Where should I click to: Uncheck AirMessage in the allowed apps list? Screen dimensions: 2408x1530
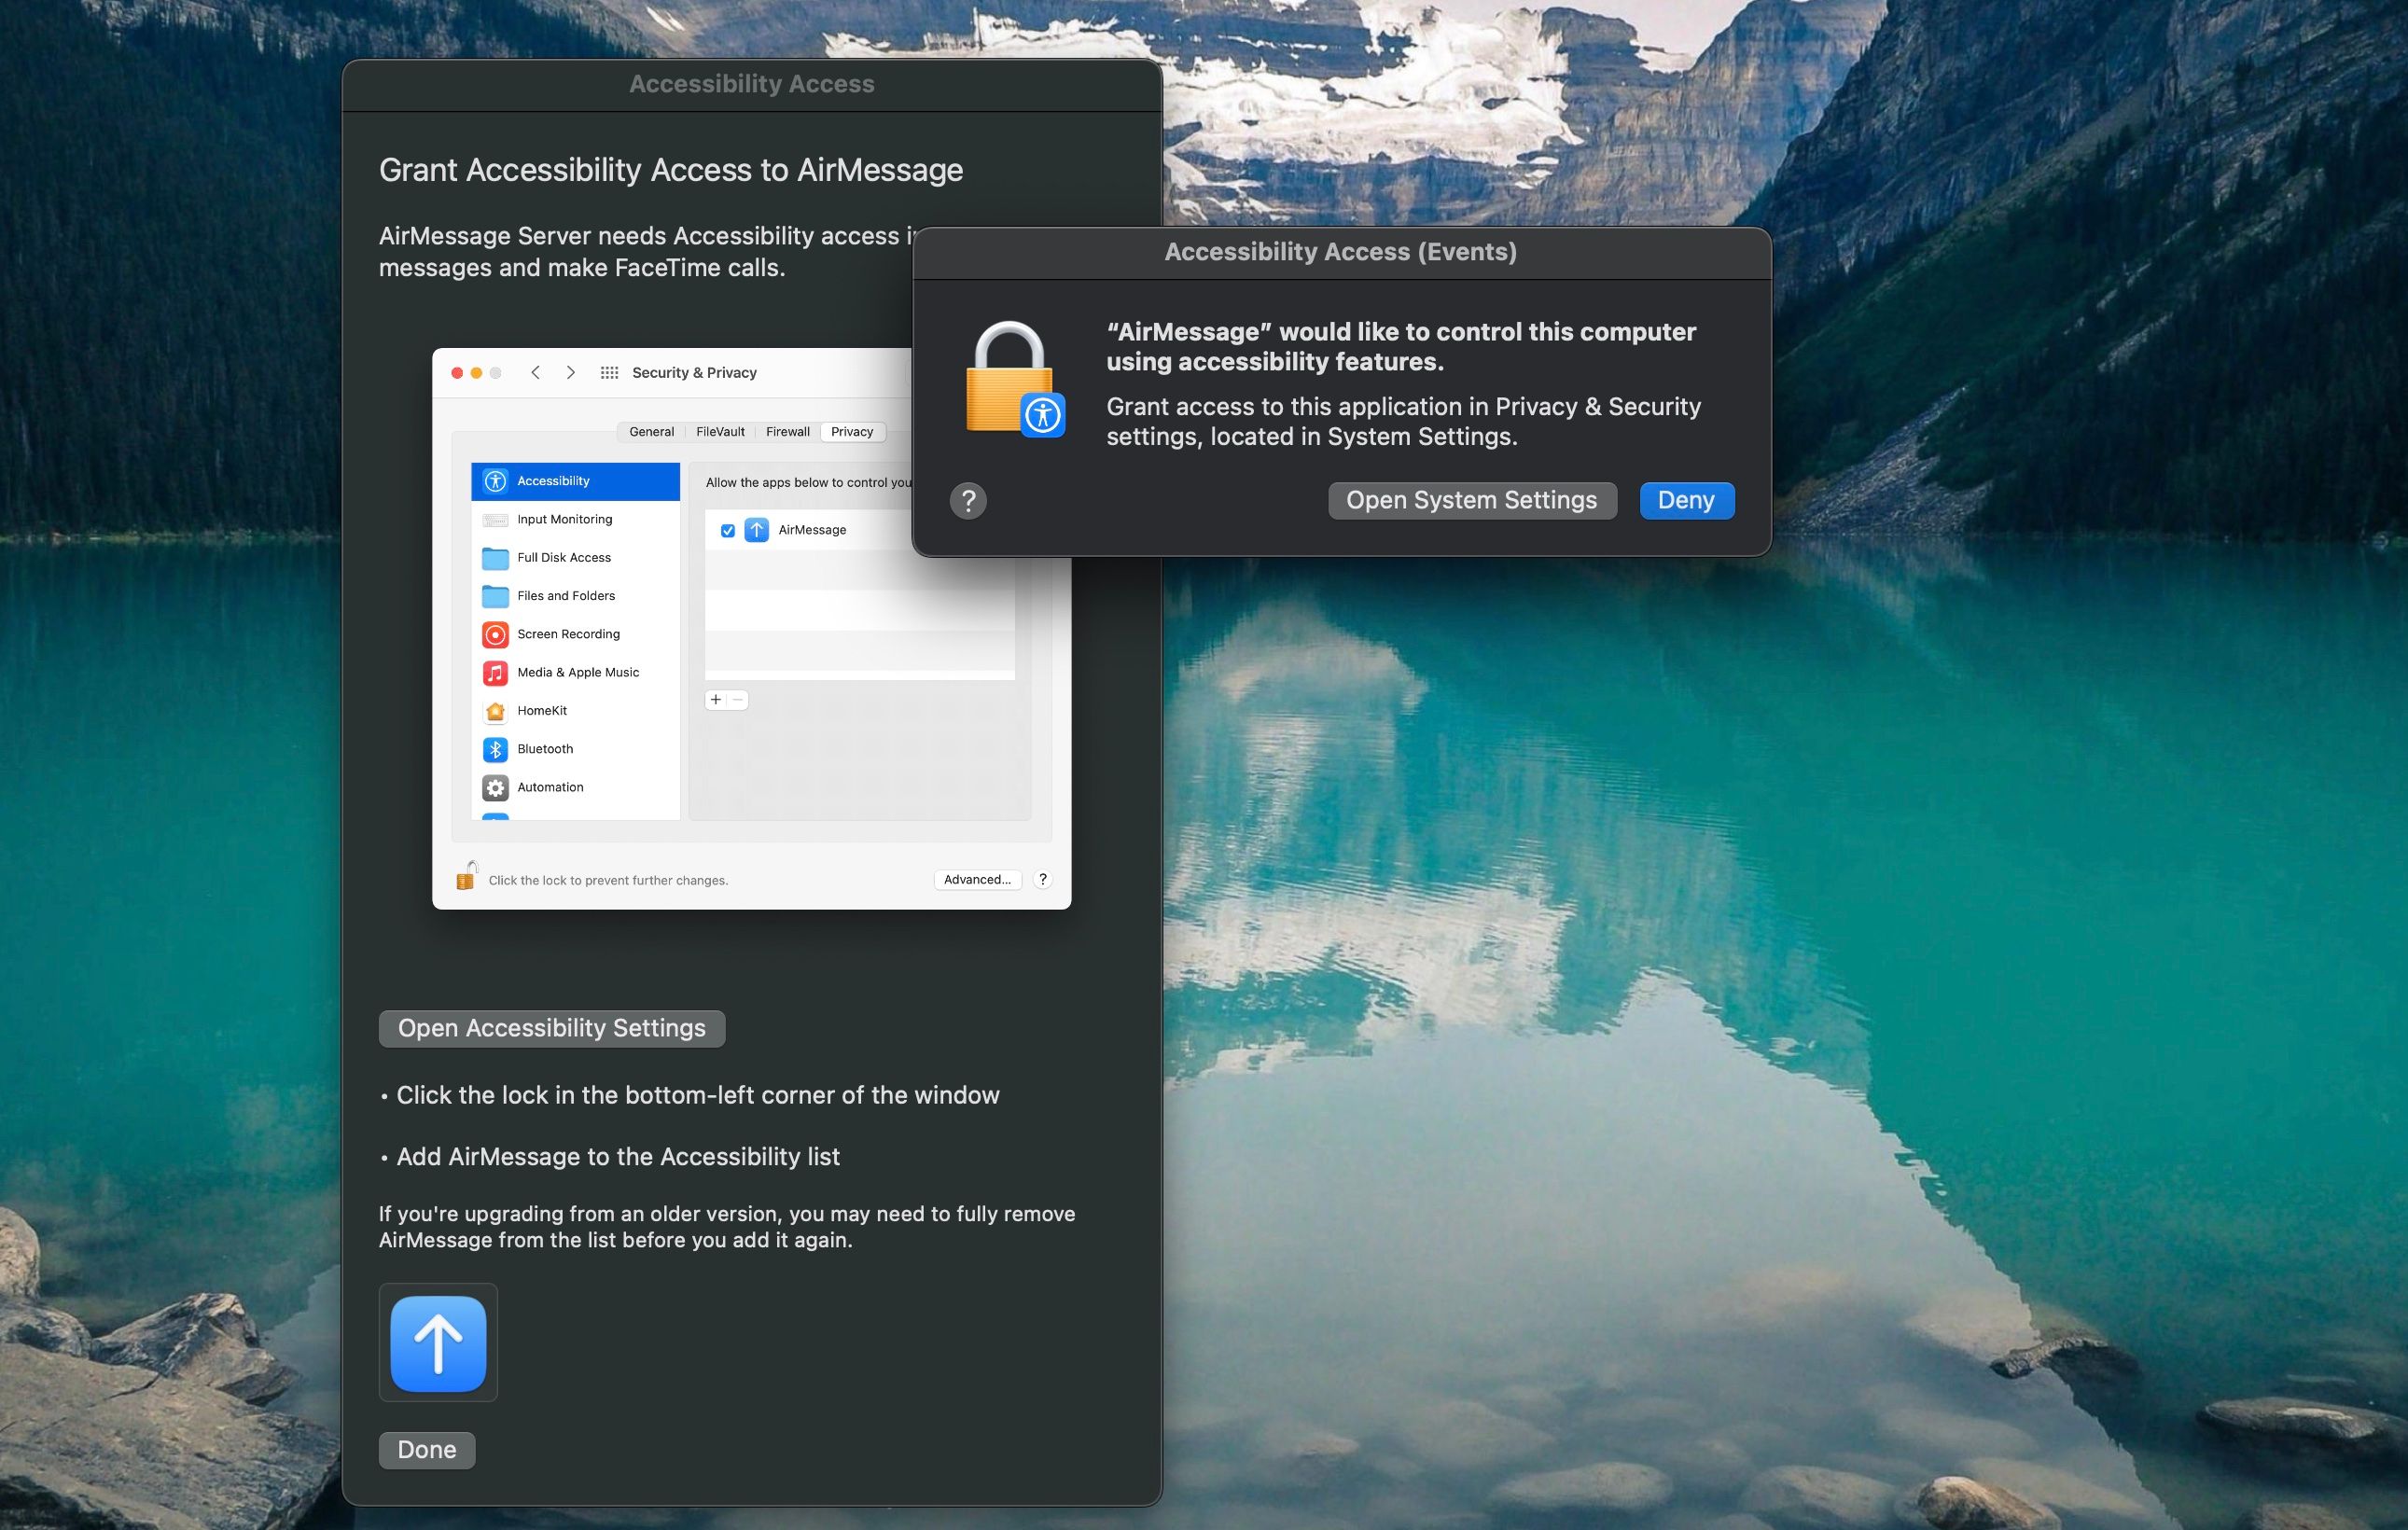point(727,530)
